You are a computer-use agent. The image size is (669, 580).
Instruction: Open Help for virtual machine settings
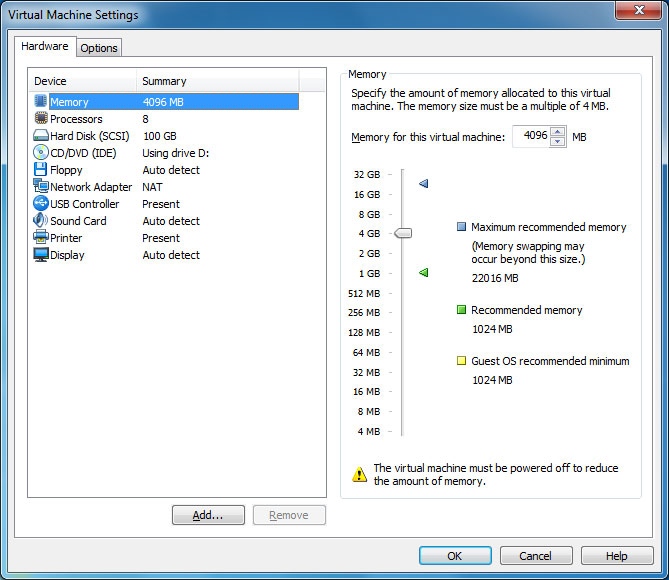pyautogui.click(x=617, y=556)
